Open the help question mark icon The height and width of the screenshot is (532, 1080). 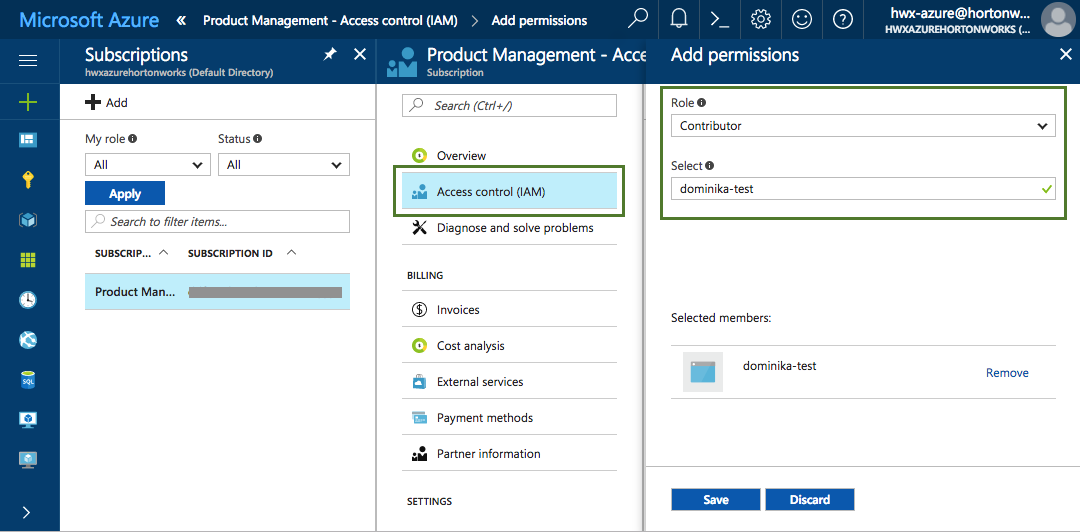click(843, 19)
